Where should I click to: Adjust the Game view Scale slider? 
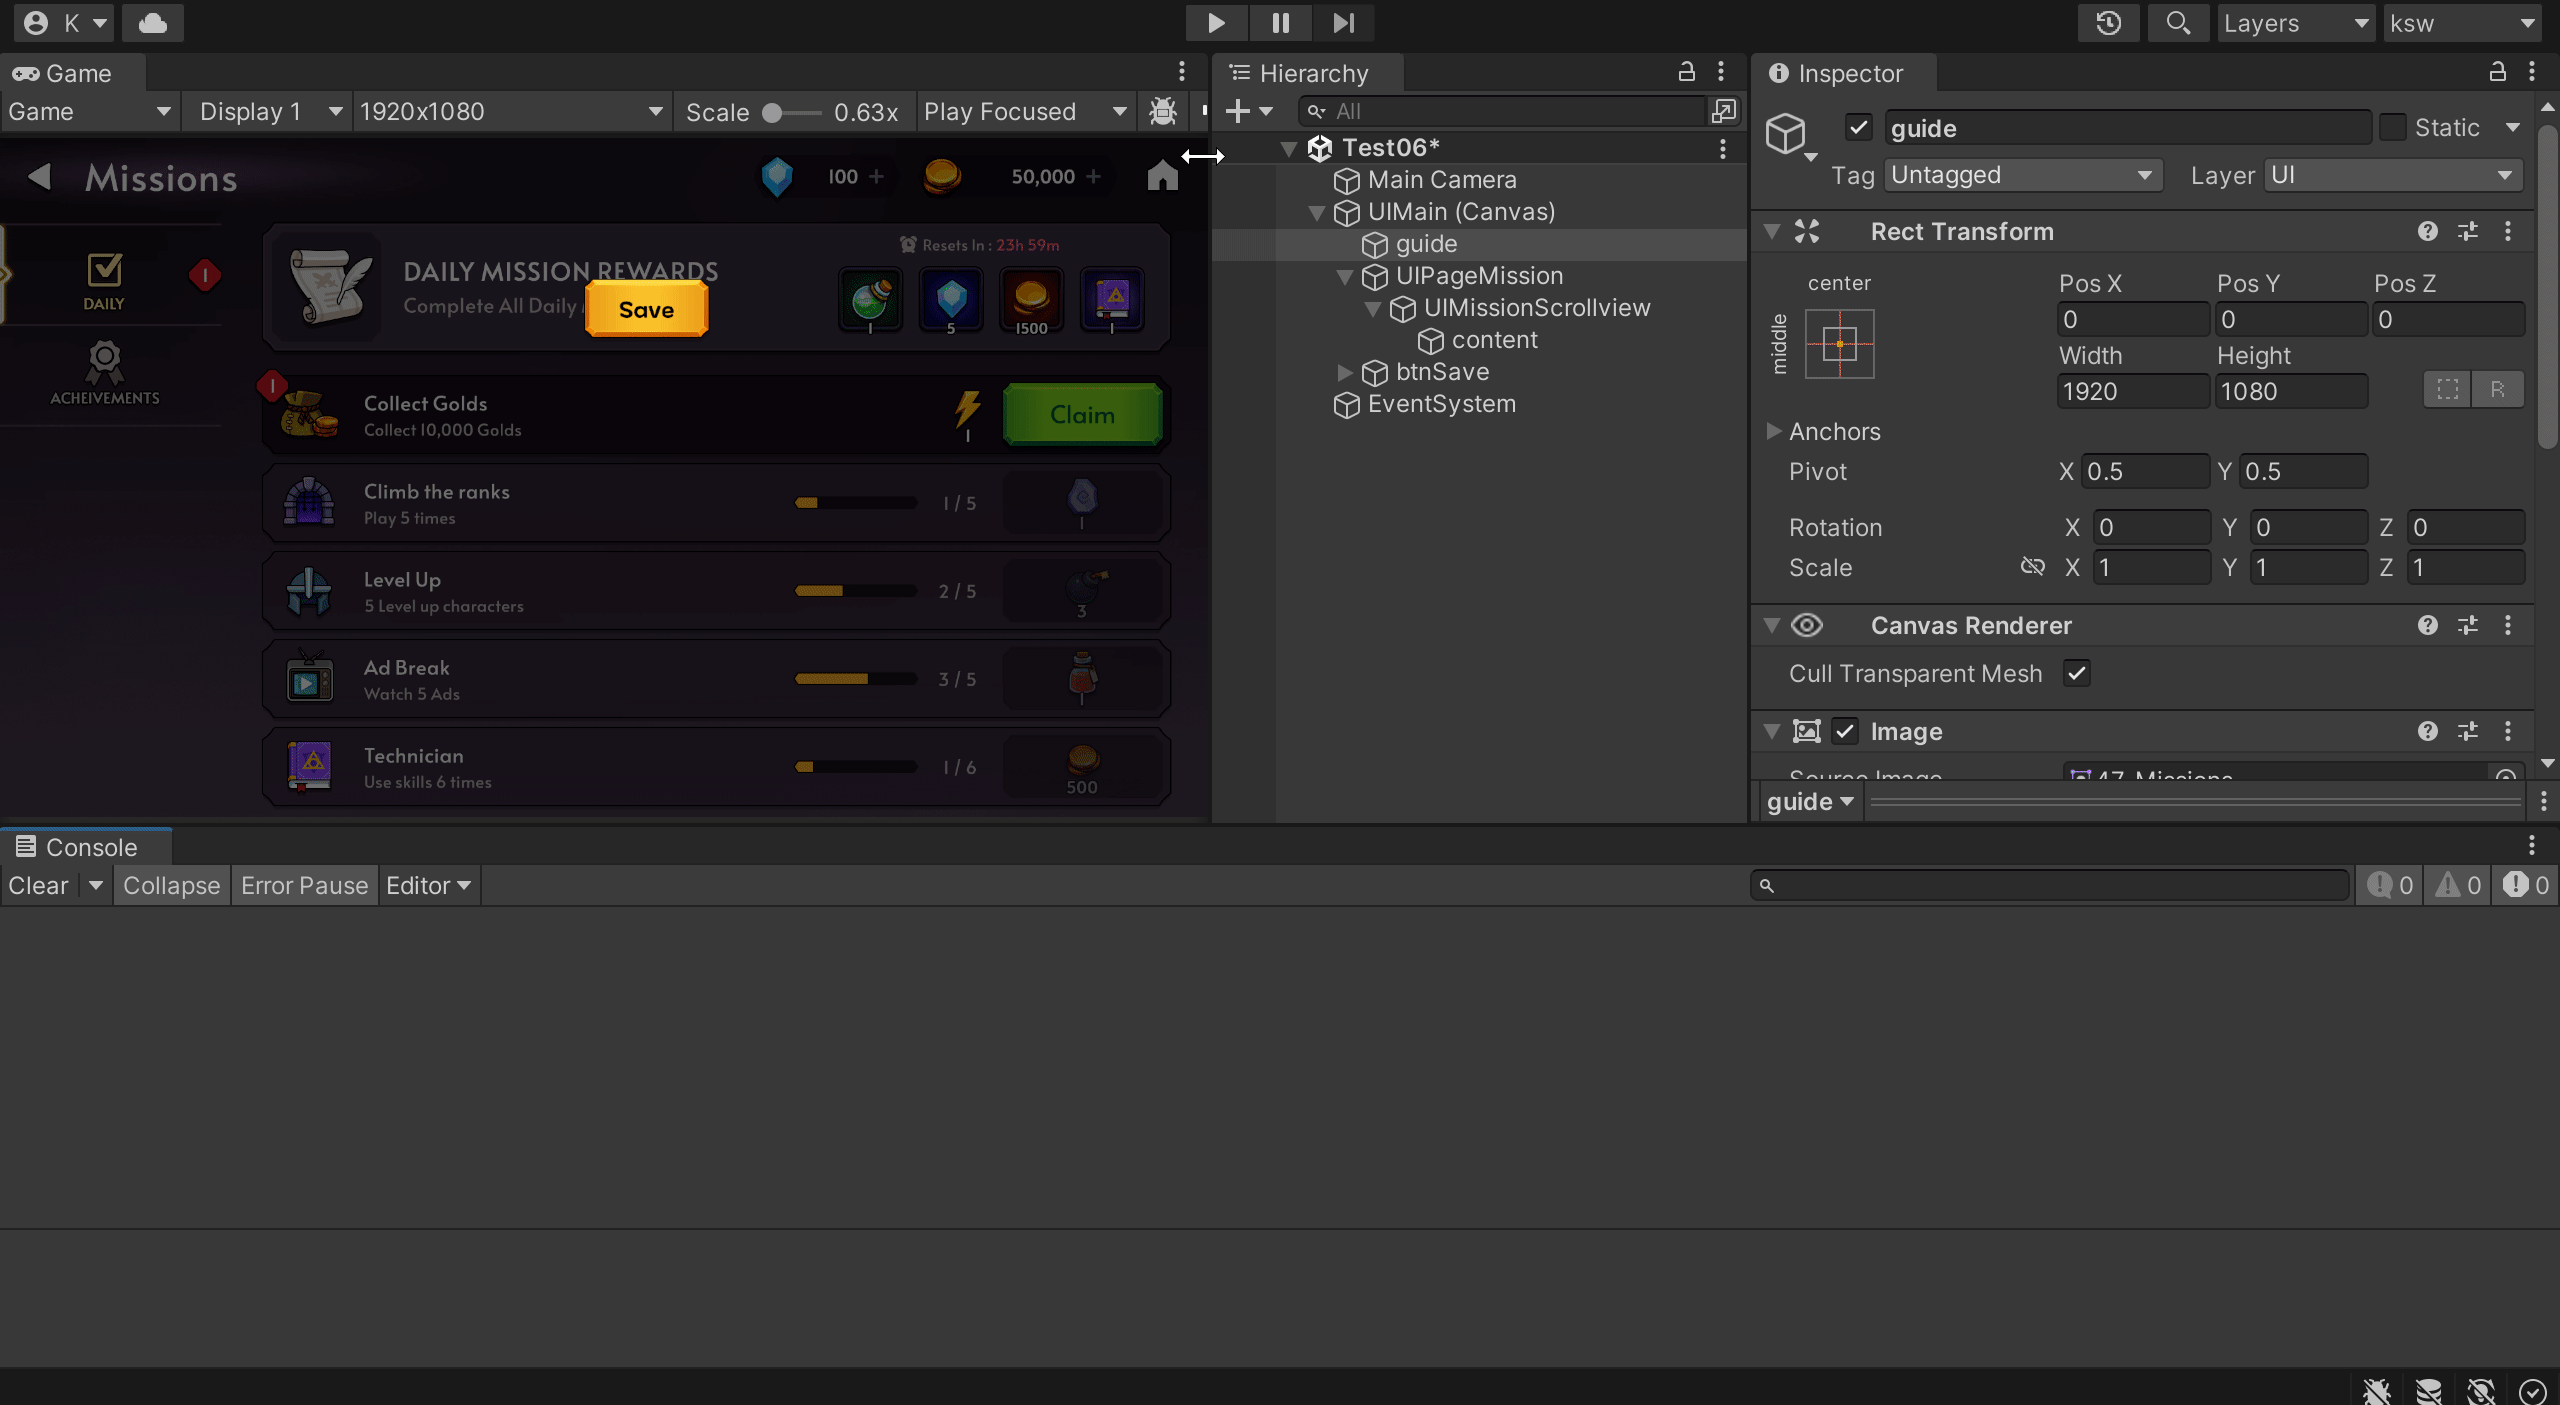(772, 112)
